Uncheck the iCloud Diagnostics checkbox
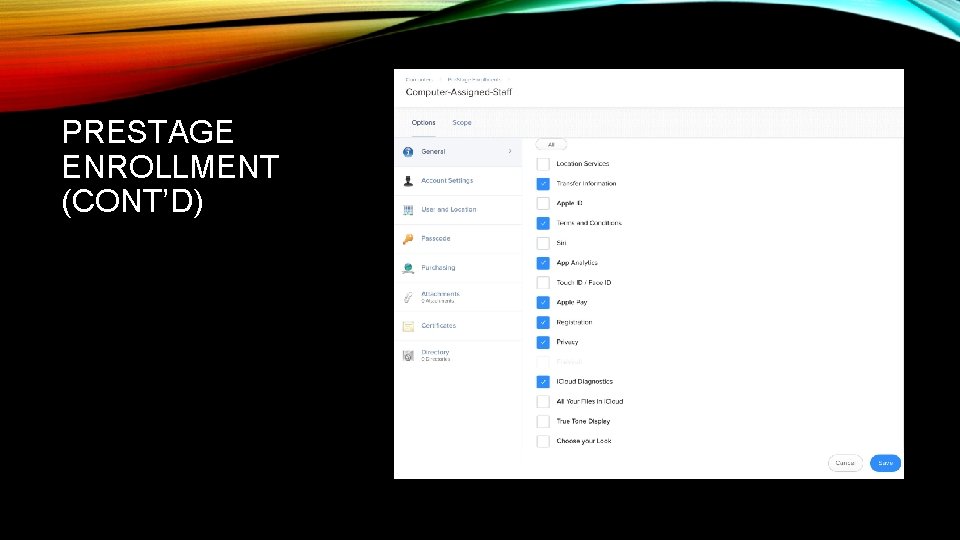Image resolution: width=960 pixels, height=540 pixels. (543, 381)
